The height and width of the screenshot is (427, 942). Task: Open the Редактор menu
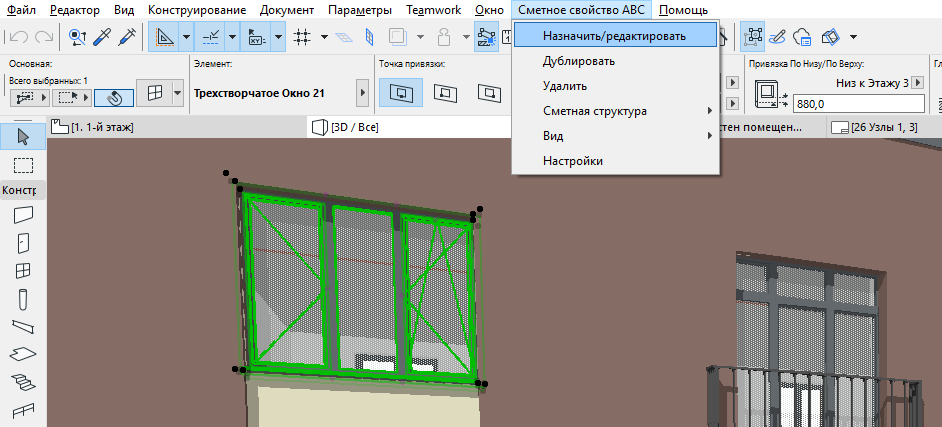coord(75,10)
